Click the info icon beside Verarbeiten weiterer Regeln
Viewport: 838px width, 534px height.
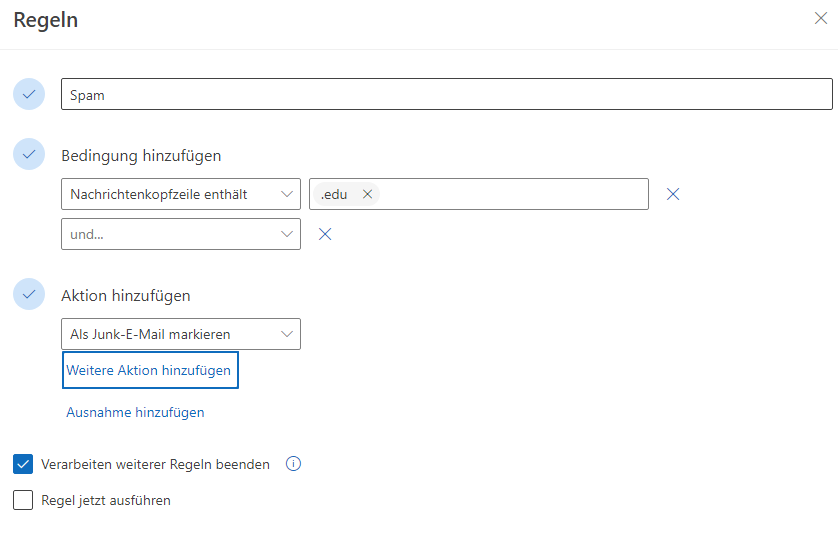(x=293, y=464)
